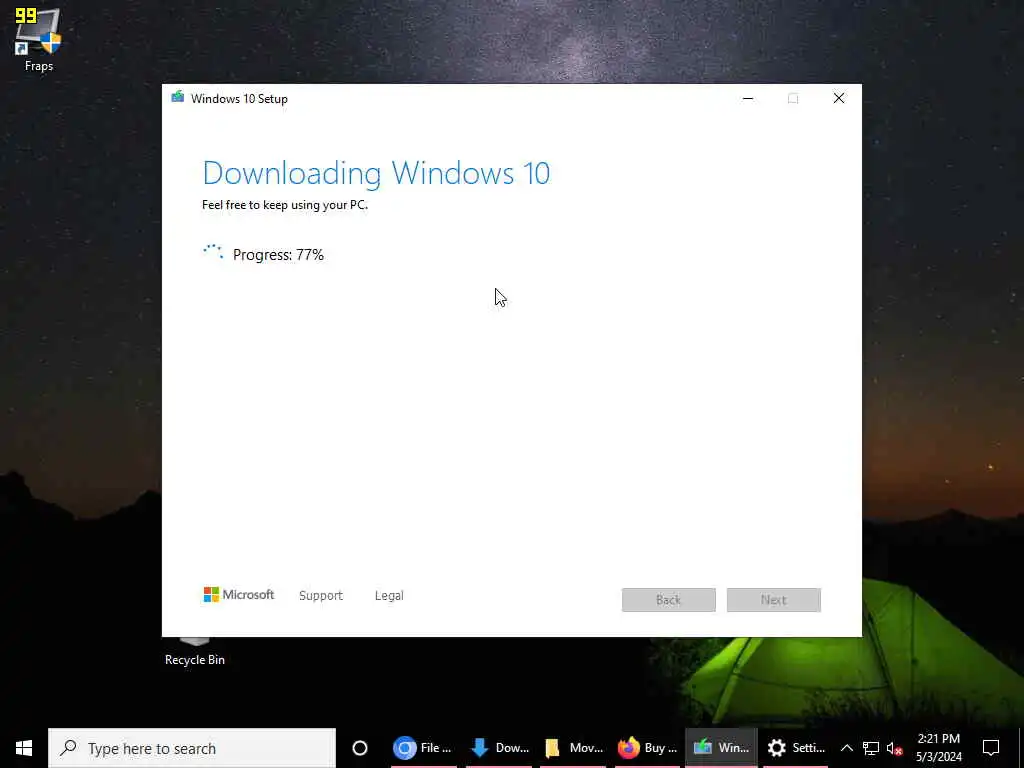Image resolution: width=1024 pixels, height=768 pixels.
Task: Open the Support link
Action: pyautogui.click(x=321, y=595)
